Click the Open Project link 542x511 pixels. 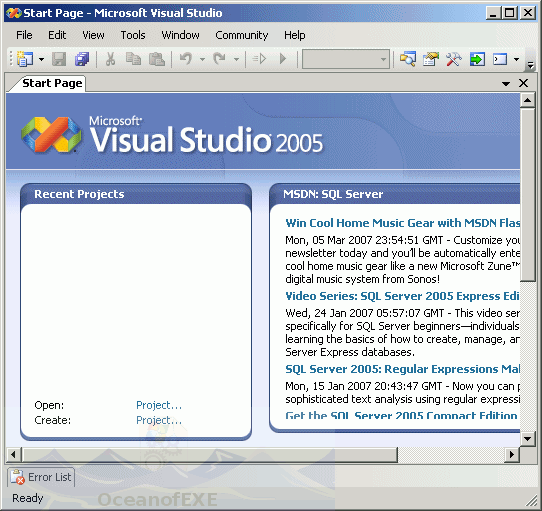(x=159, y=405)
